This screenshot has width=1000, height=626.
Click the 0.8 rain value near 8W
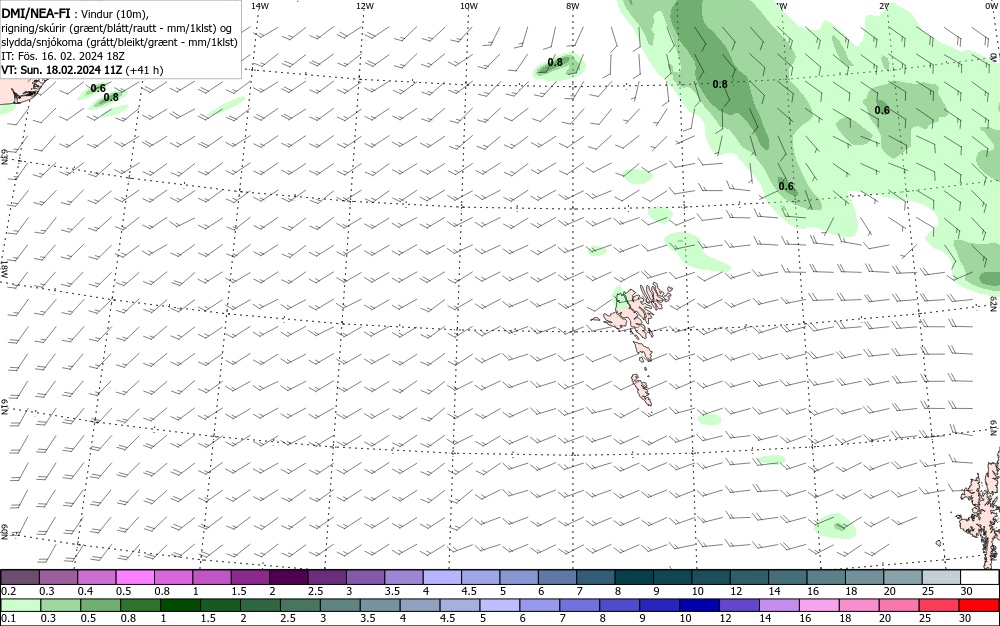click(x=555, y=62)
